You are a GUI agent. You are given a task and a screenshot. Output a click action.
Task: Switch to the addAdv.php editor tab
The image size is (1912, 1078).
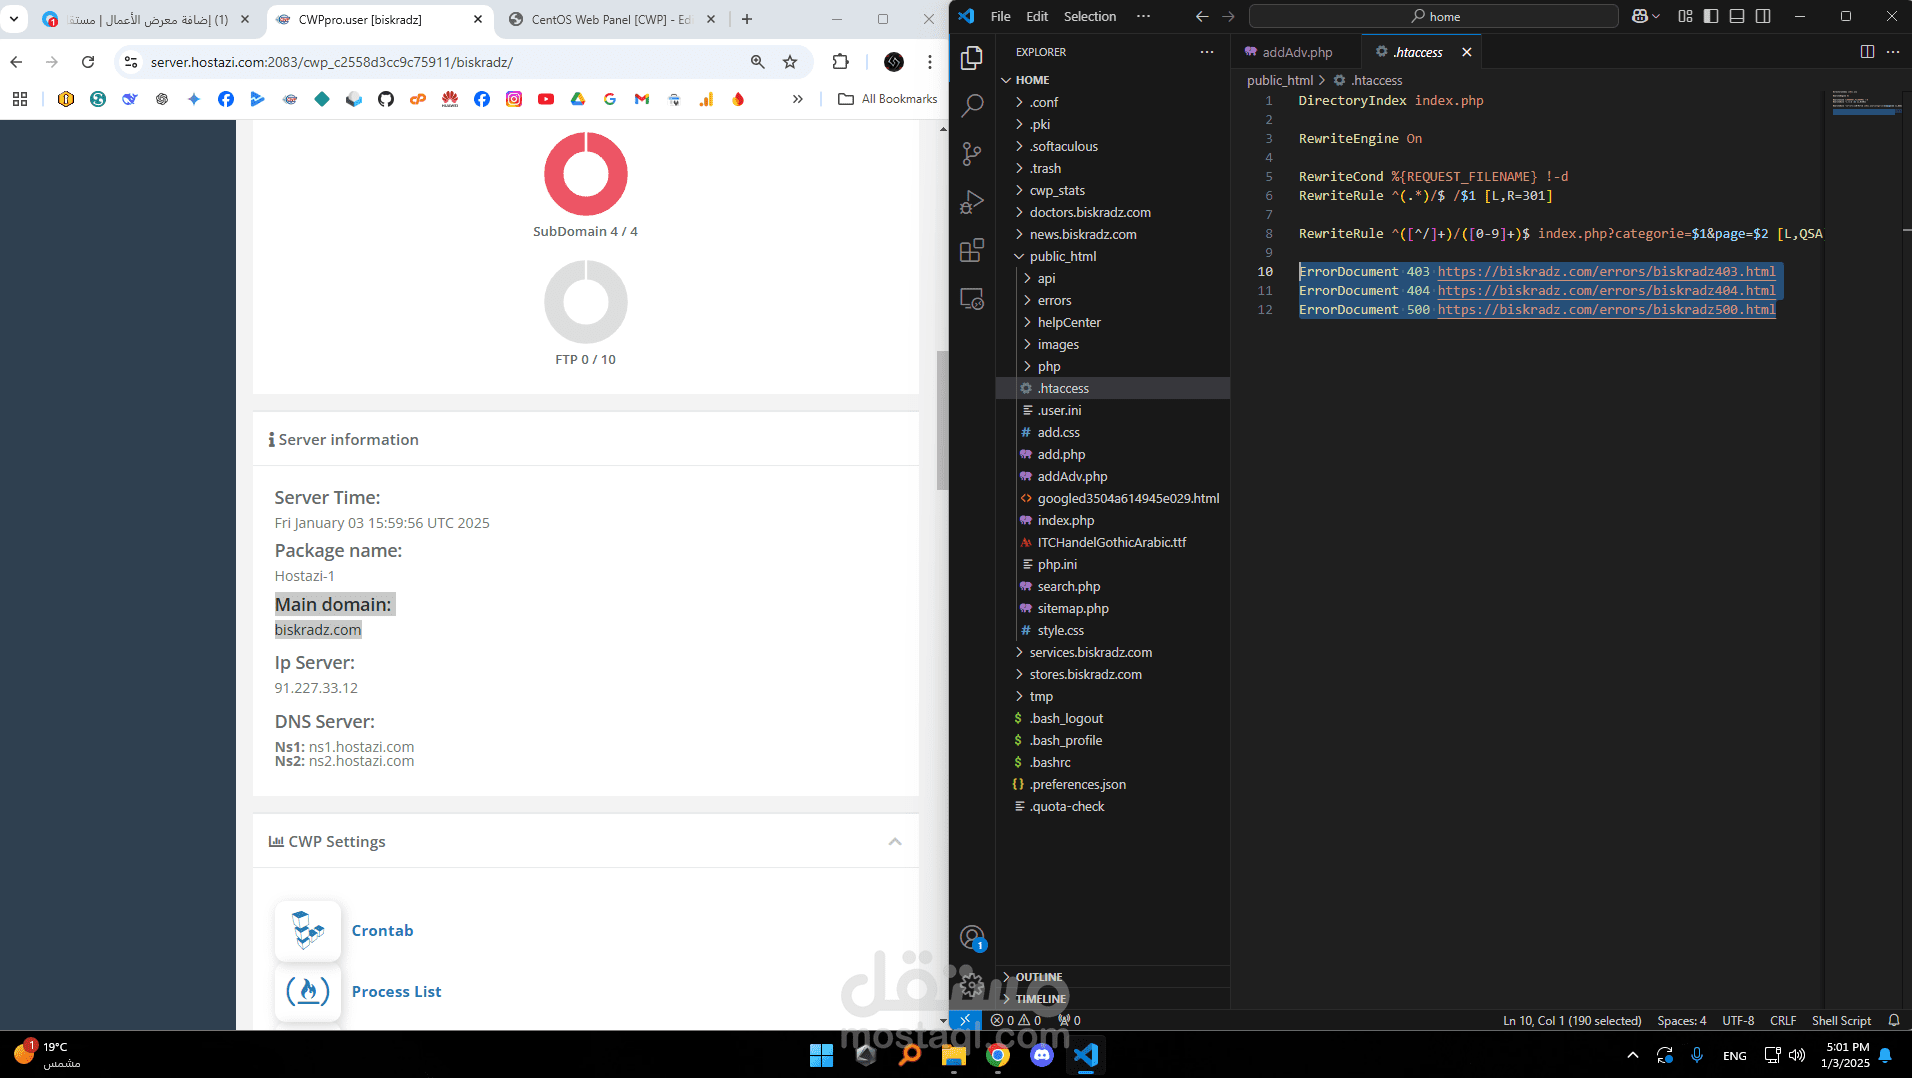click(x=1296, y=52)
